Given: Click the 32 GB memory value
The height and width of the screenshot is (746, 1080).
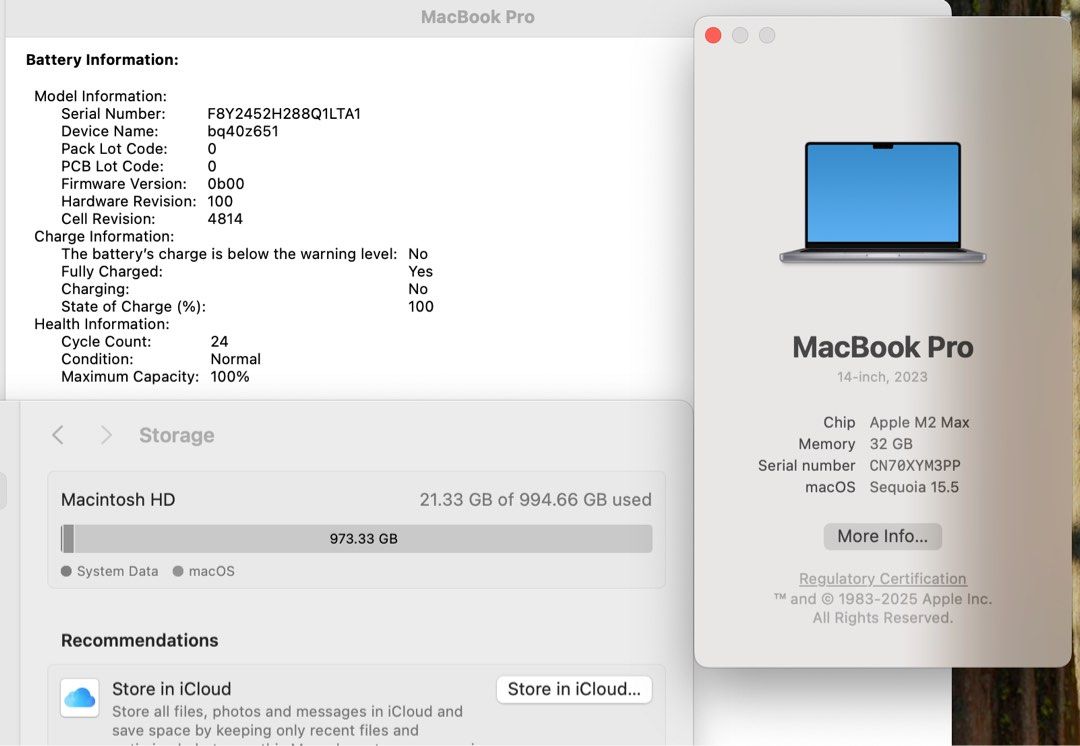Looking at the screenshot, I should click(x=891, y=444).
